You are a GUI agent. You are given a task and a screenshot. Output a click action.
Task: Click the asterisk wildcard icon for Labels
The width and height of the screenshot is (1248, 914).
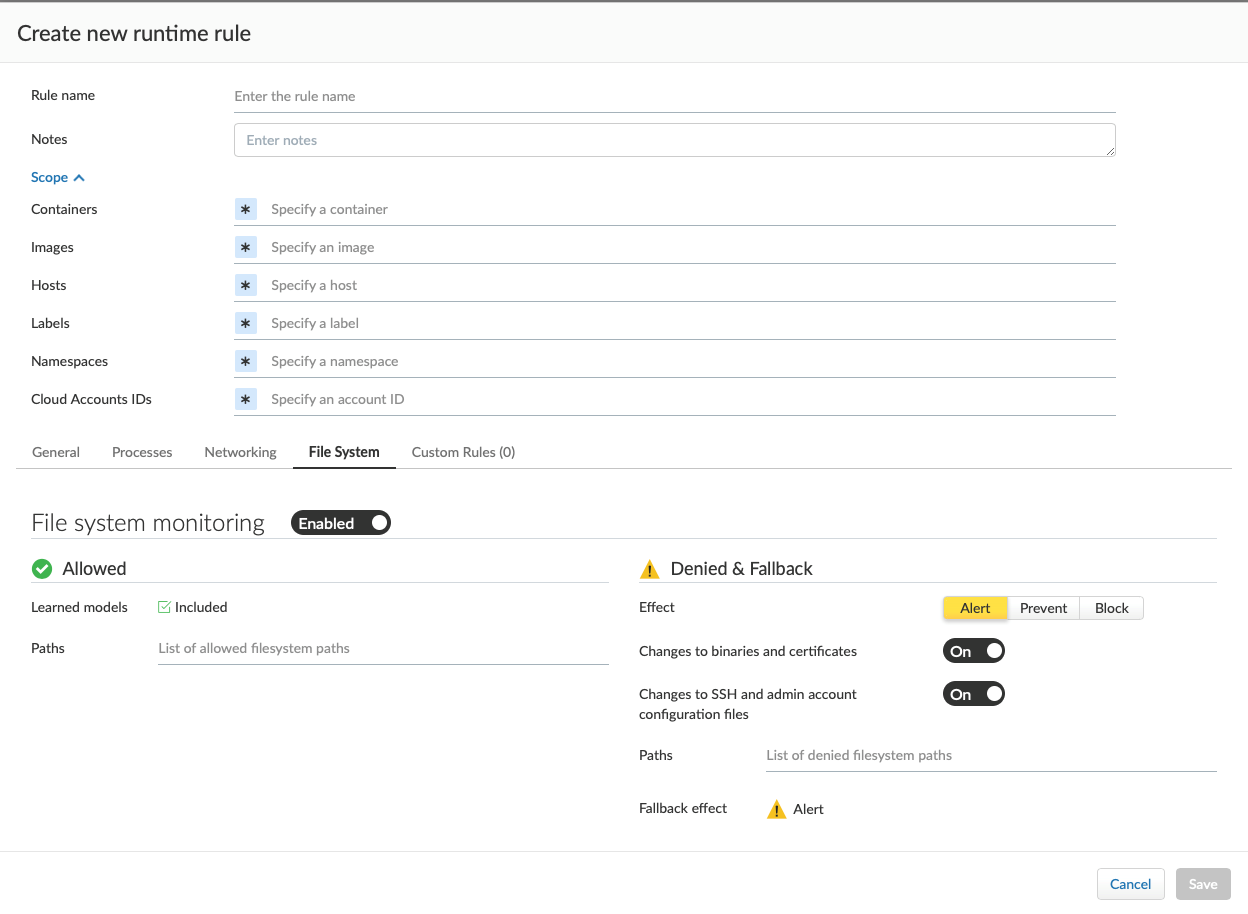[246, 323]
